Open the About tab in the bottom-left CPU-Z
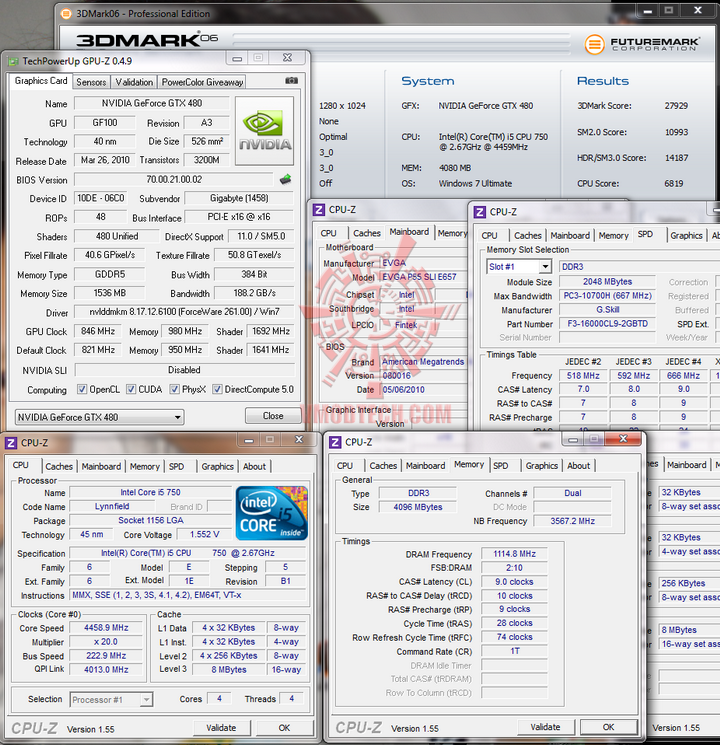The width and height of the screenshot is (720, 745). pos(254,467)
